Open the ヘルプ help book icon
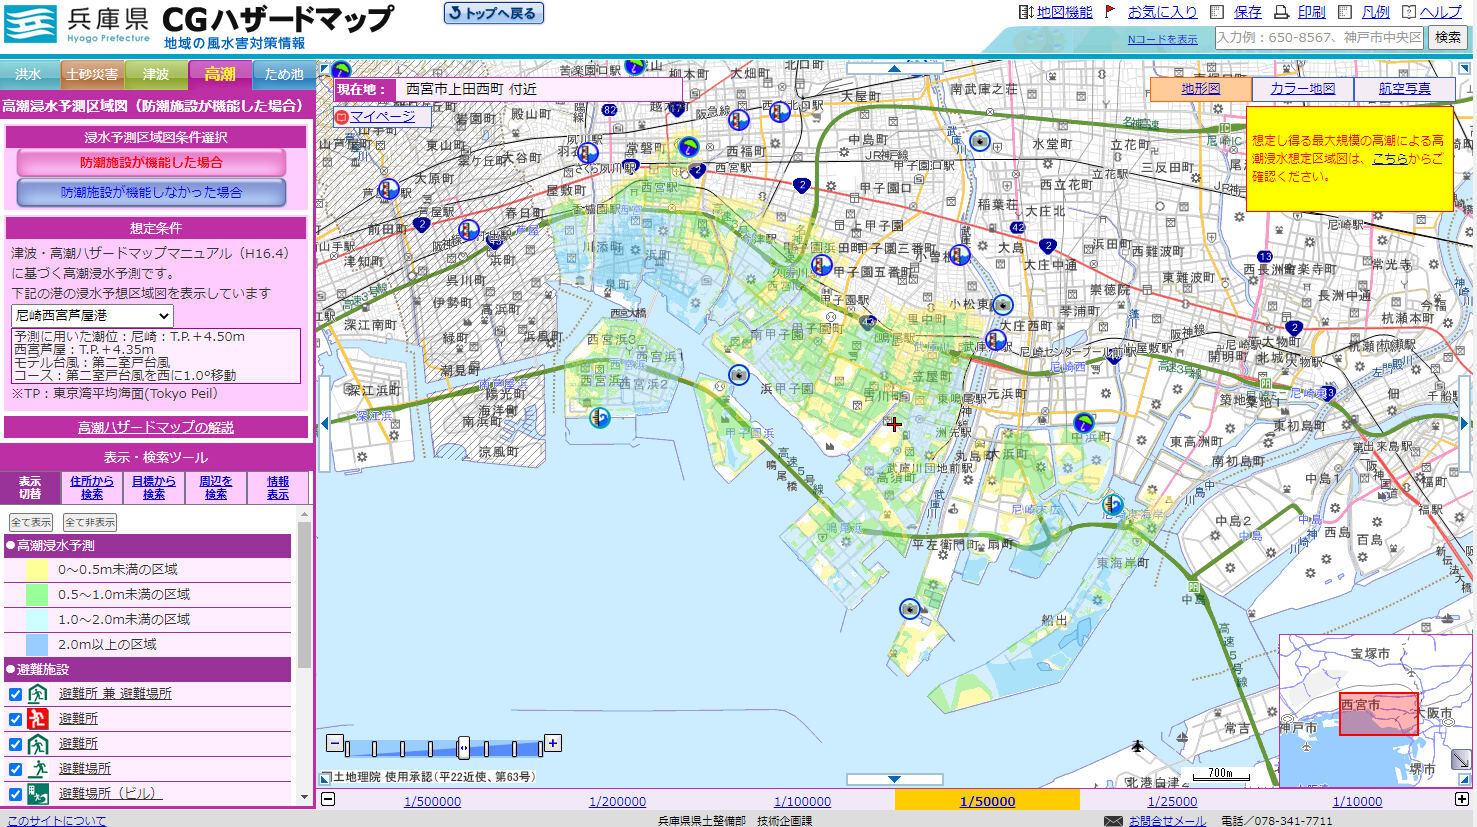The height and width of the screenshot is (827, 1477). [x=1409, y=13]
